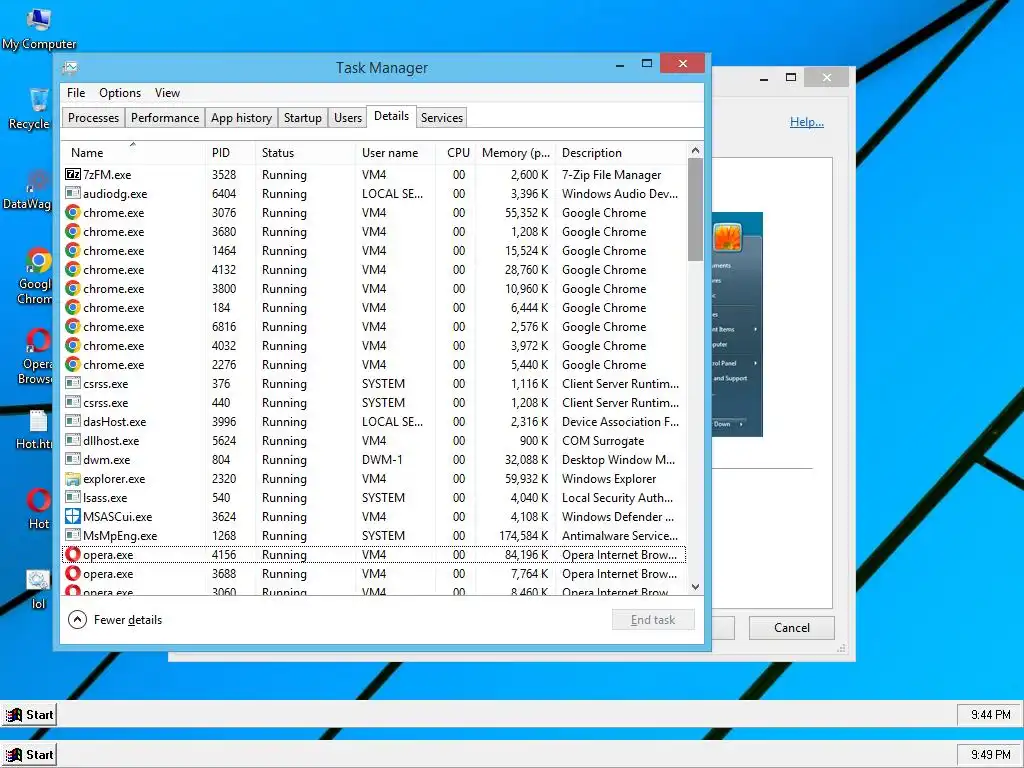Open the File menu
Image resolution: width=1024 pixels, height=768 pixels.
click(x=76, y=93)
